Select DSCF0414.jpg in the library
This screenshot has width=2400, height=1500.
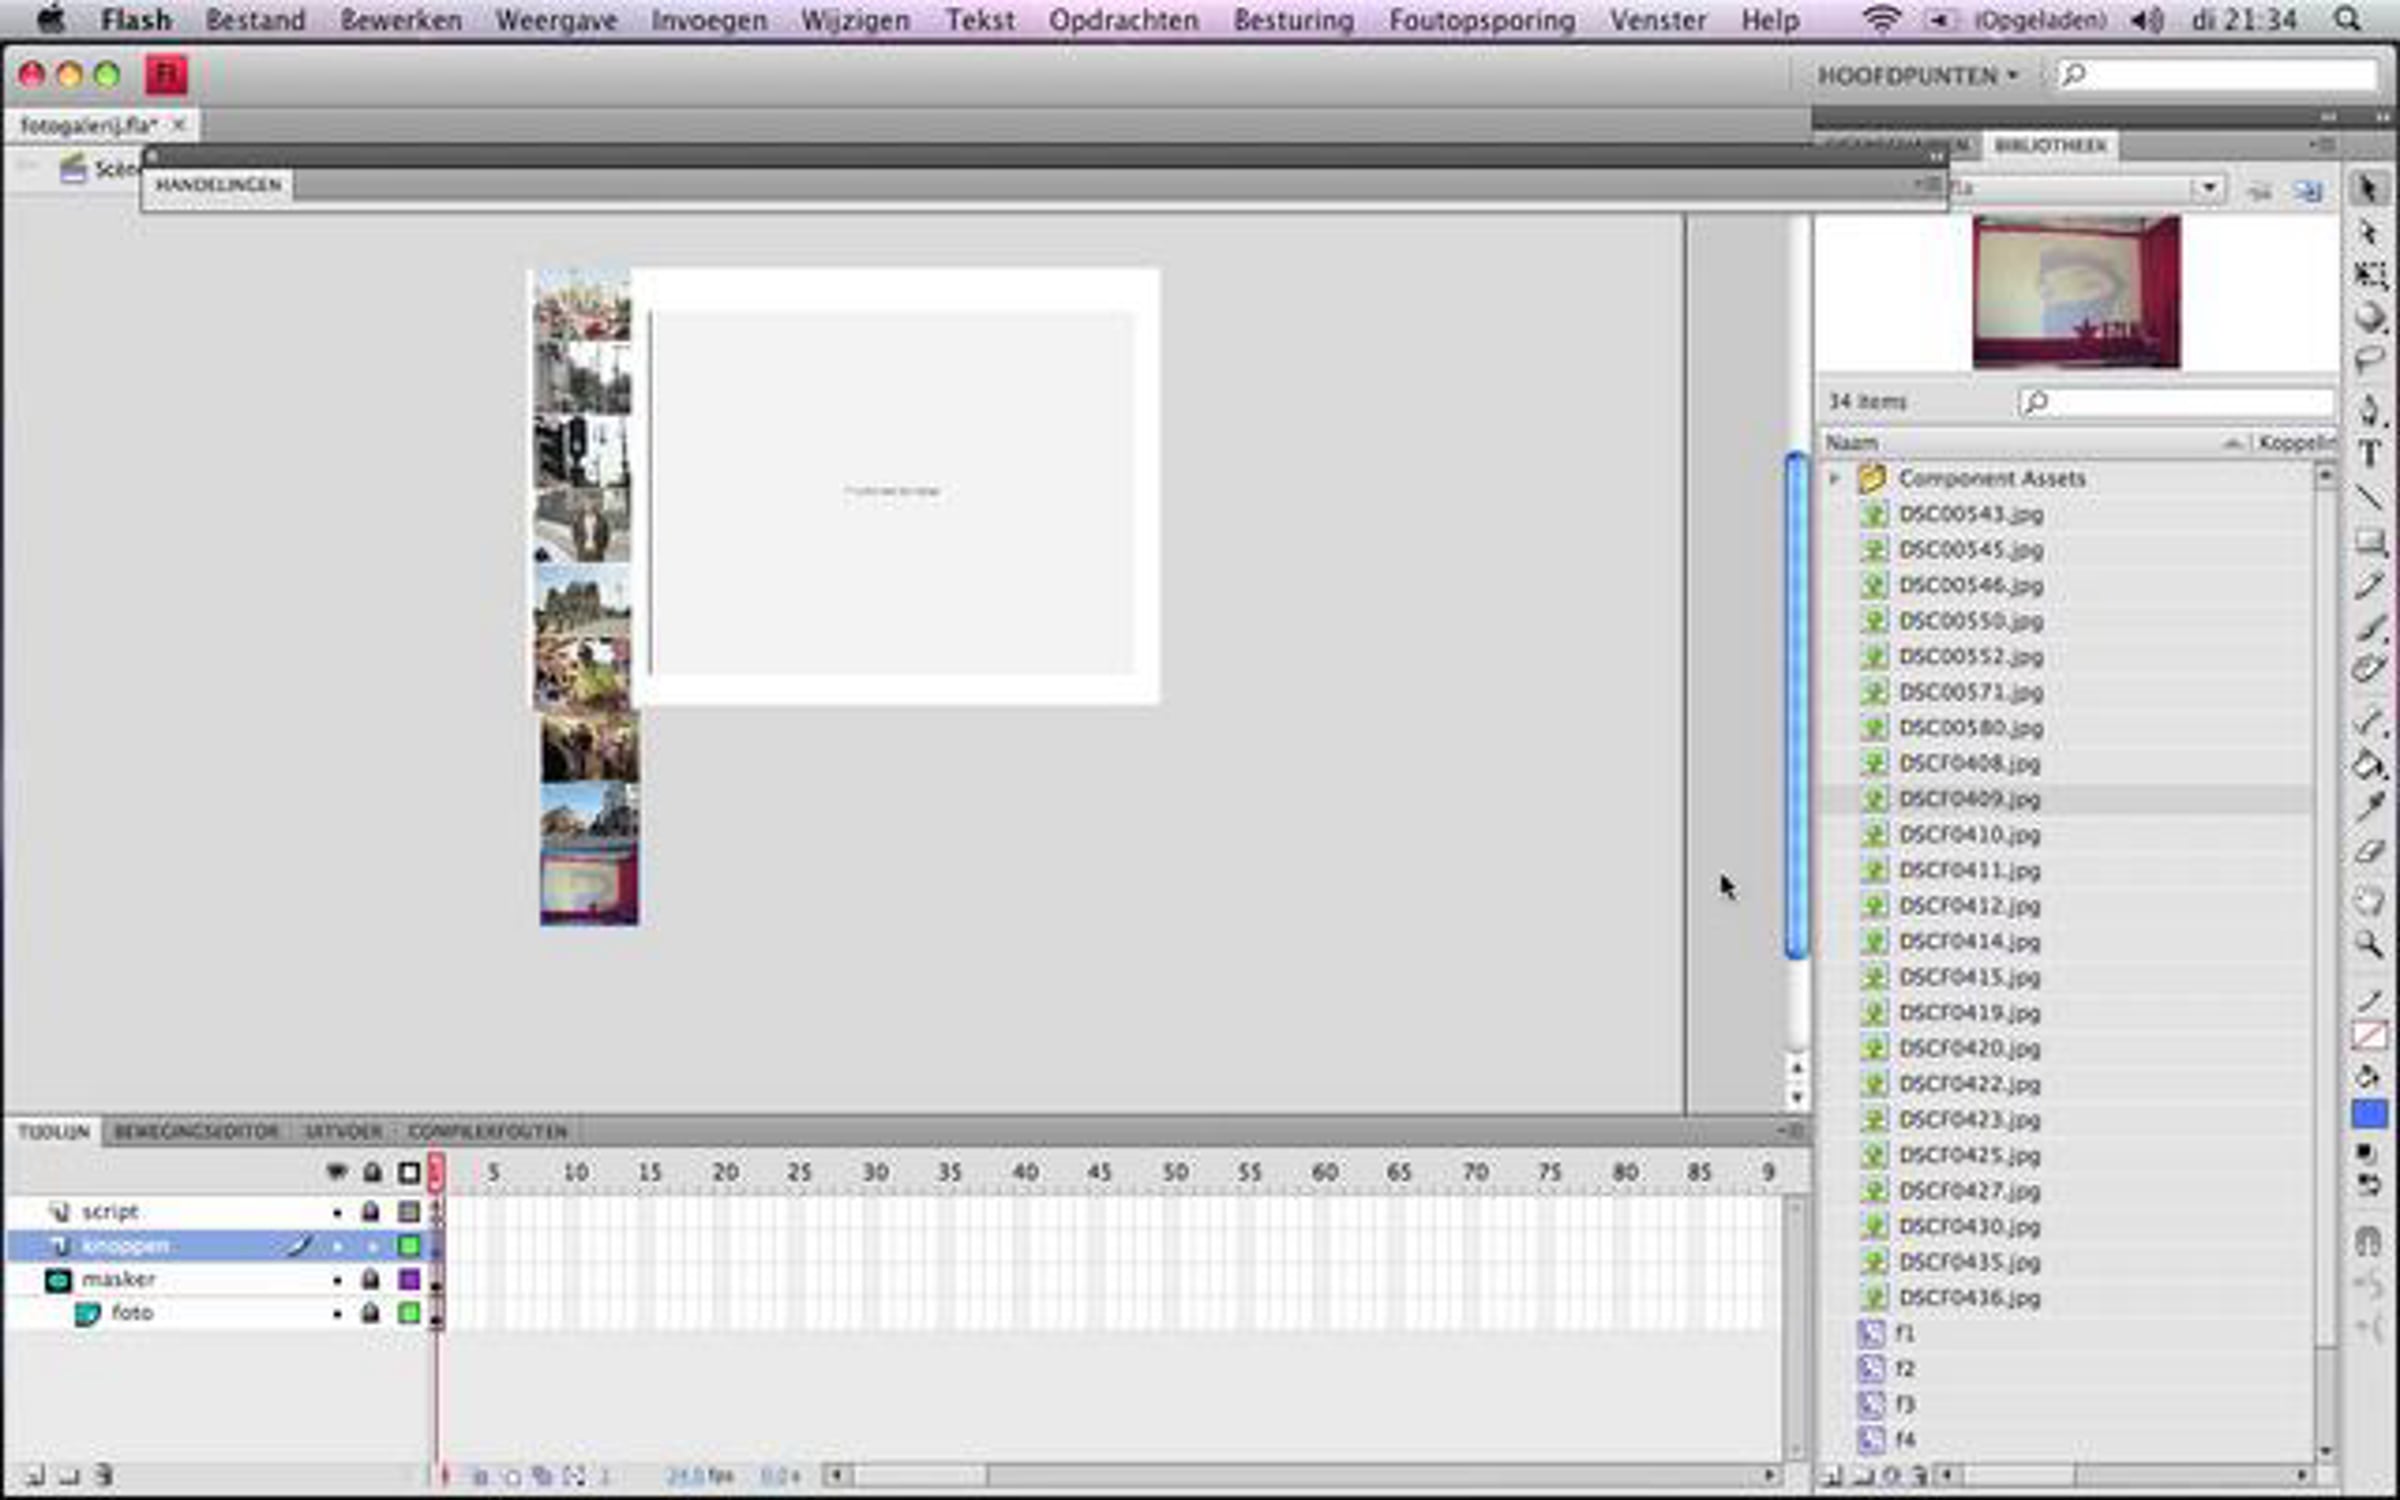(x=1969, y=941)
